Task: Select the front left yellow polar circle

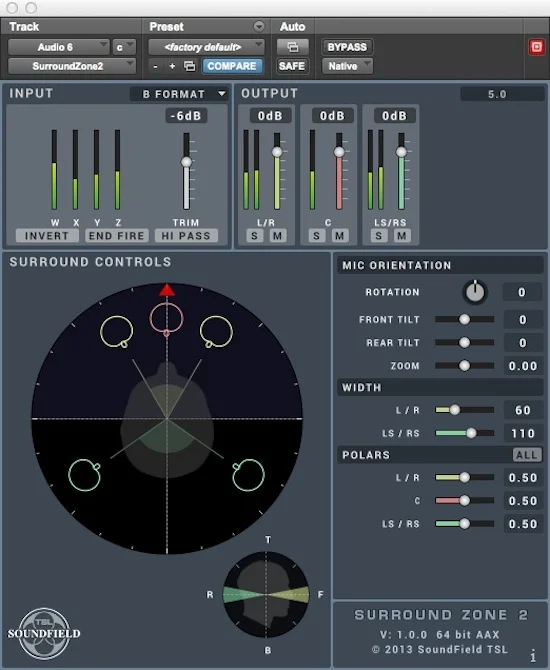Action: 117,332
